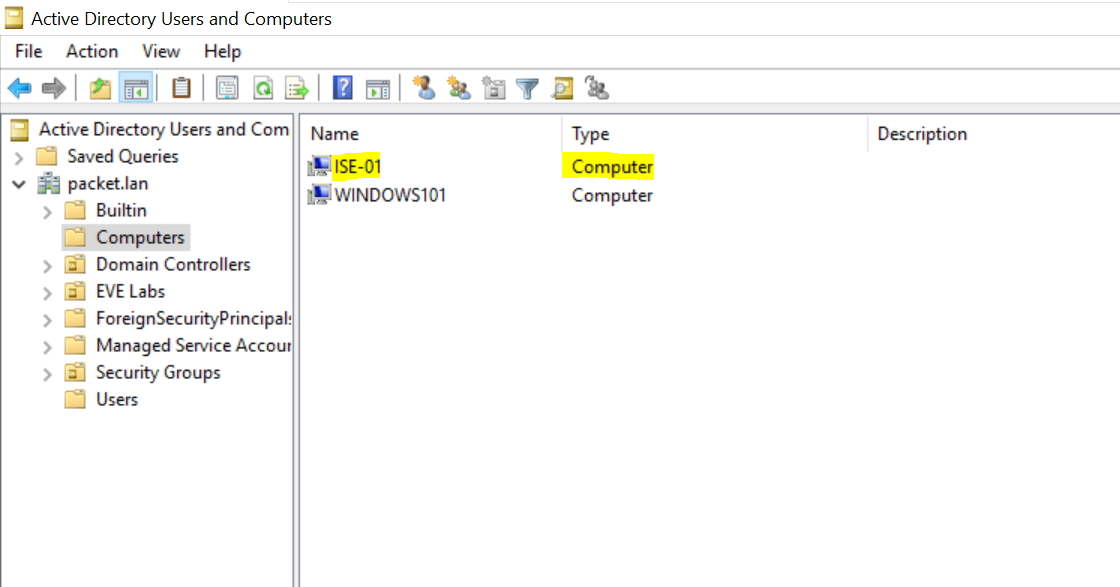Click Add to group toolbar icon
Image resolution: width=1120 pixels, height=587 pixels.
(x=596, y=88)
